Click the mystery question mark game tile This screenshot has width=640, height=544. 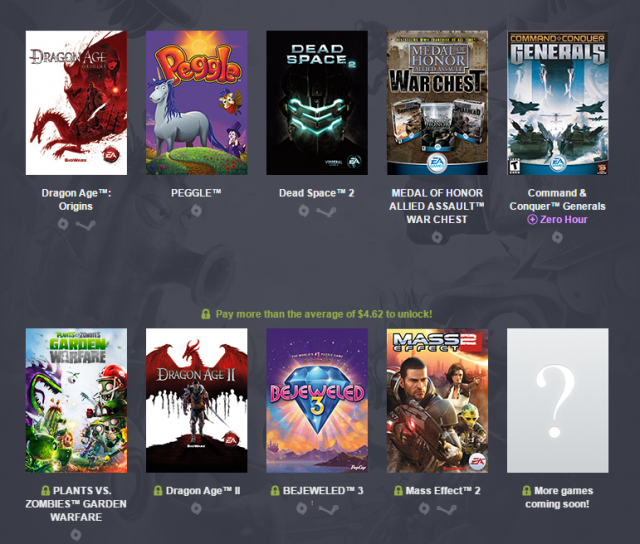pyautogui.click(x=558, y=400)
